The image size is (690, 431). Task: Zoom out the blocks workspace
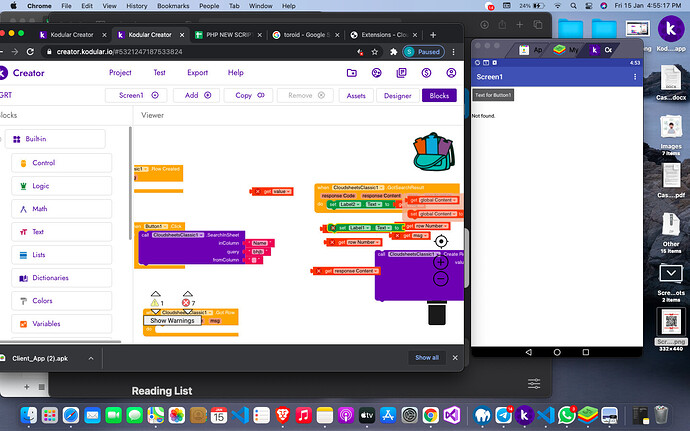(x=441, y=280)
